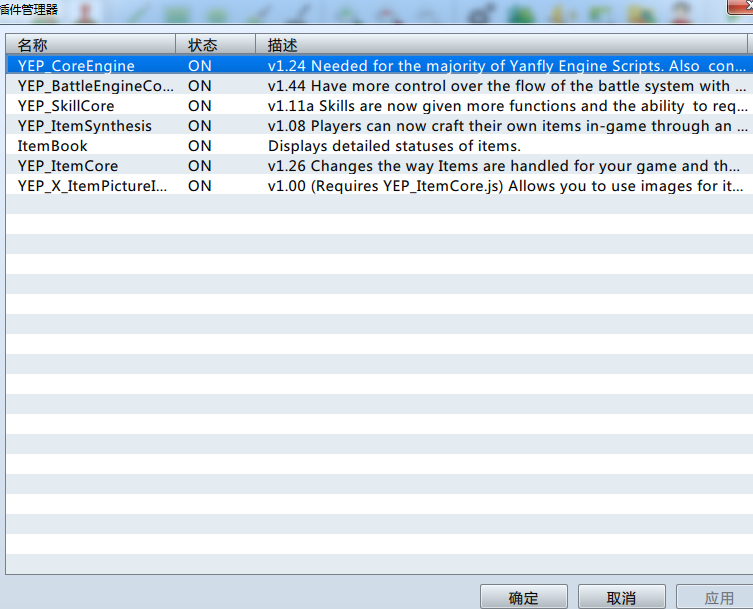Click the v1.08 Players can now craft description
Image resolution: width=753 pixels, height=609 pixels.
508,126
